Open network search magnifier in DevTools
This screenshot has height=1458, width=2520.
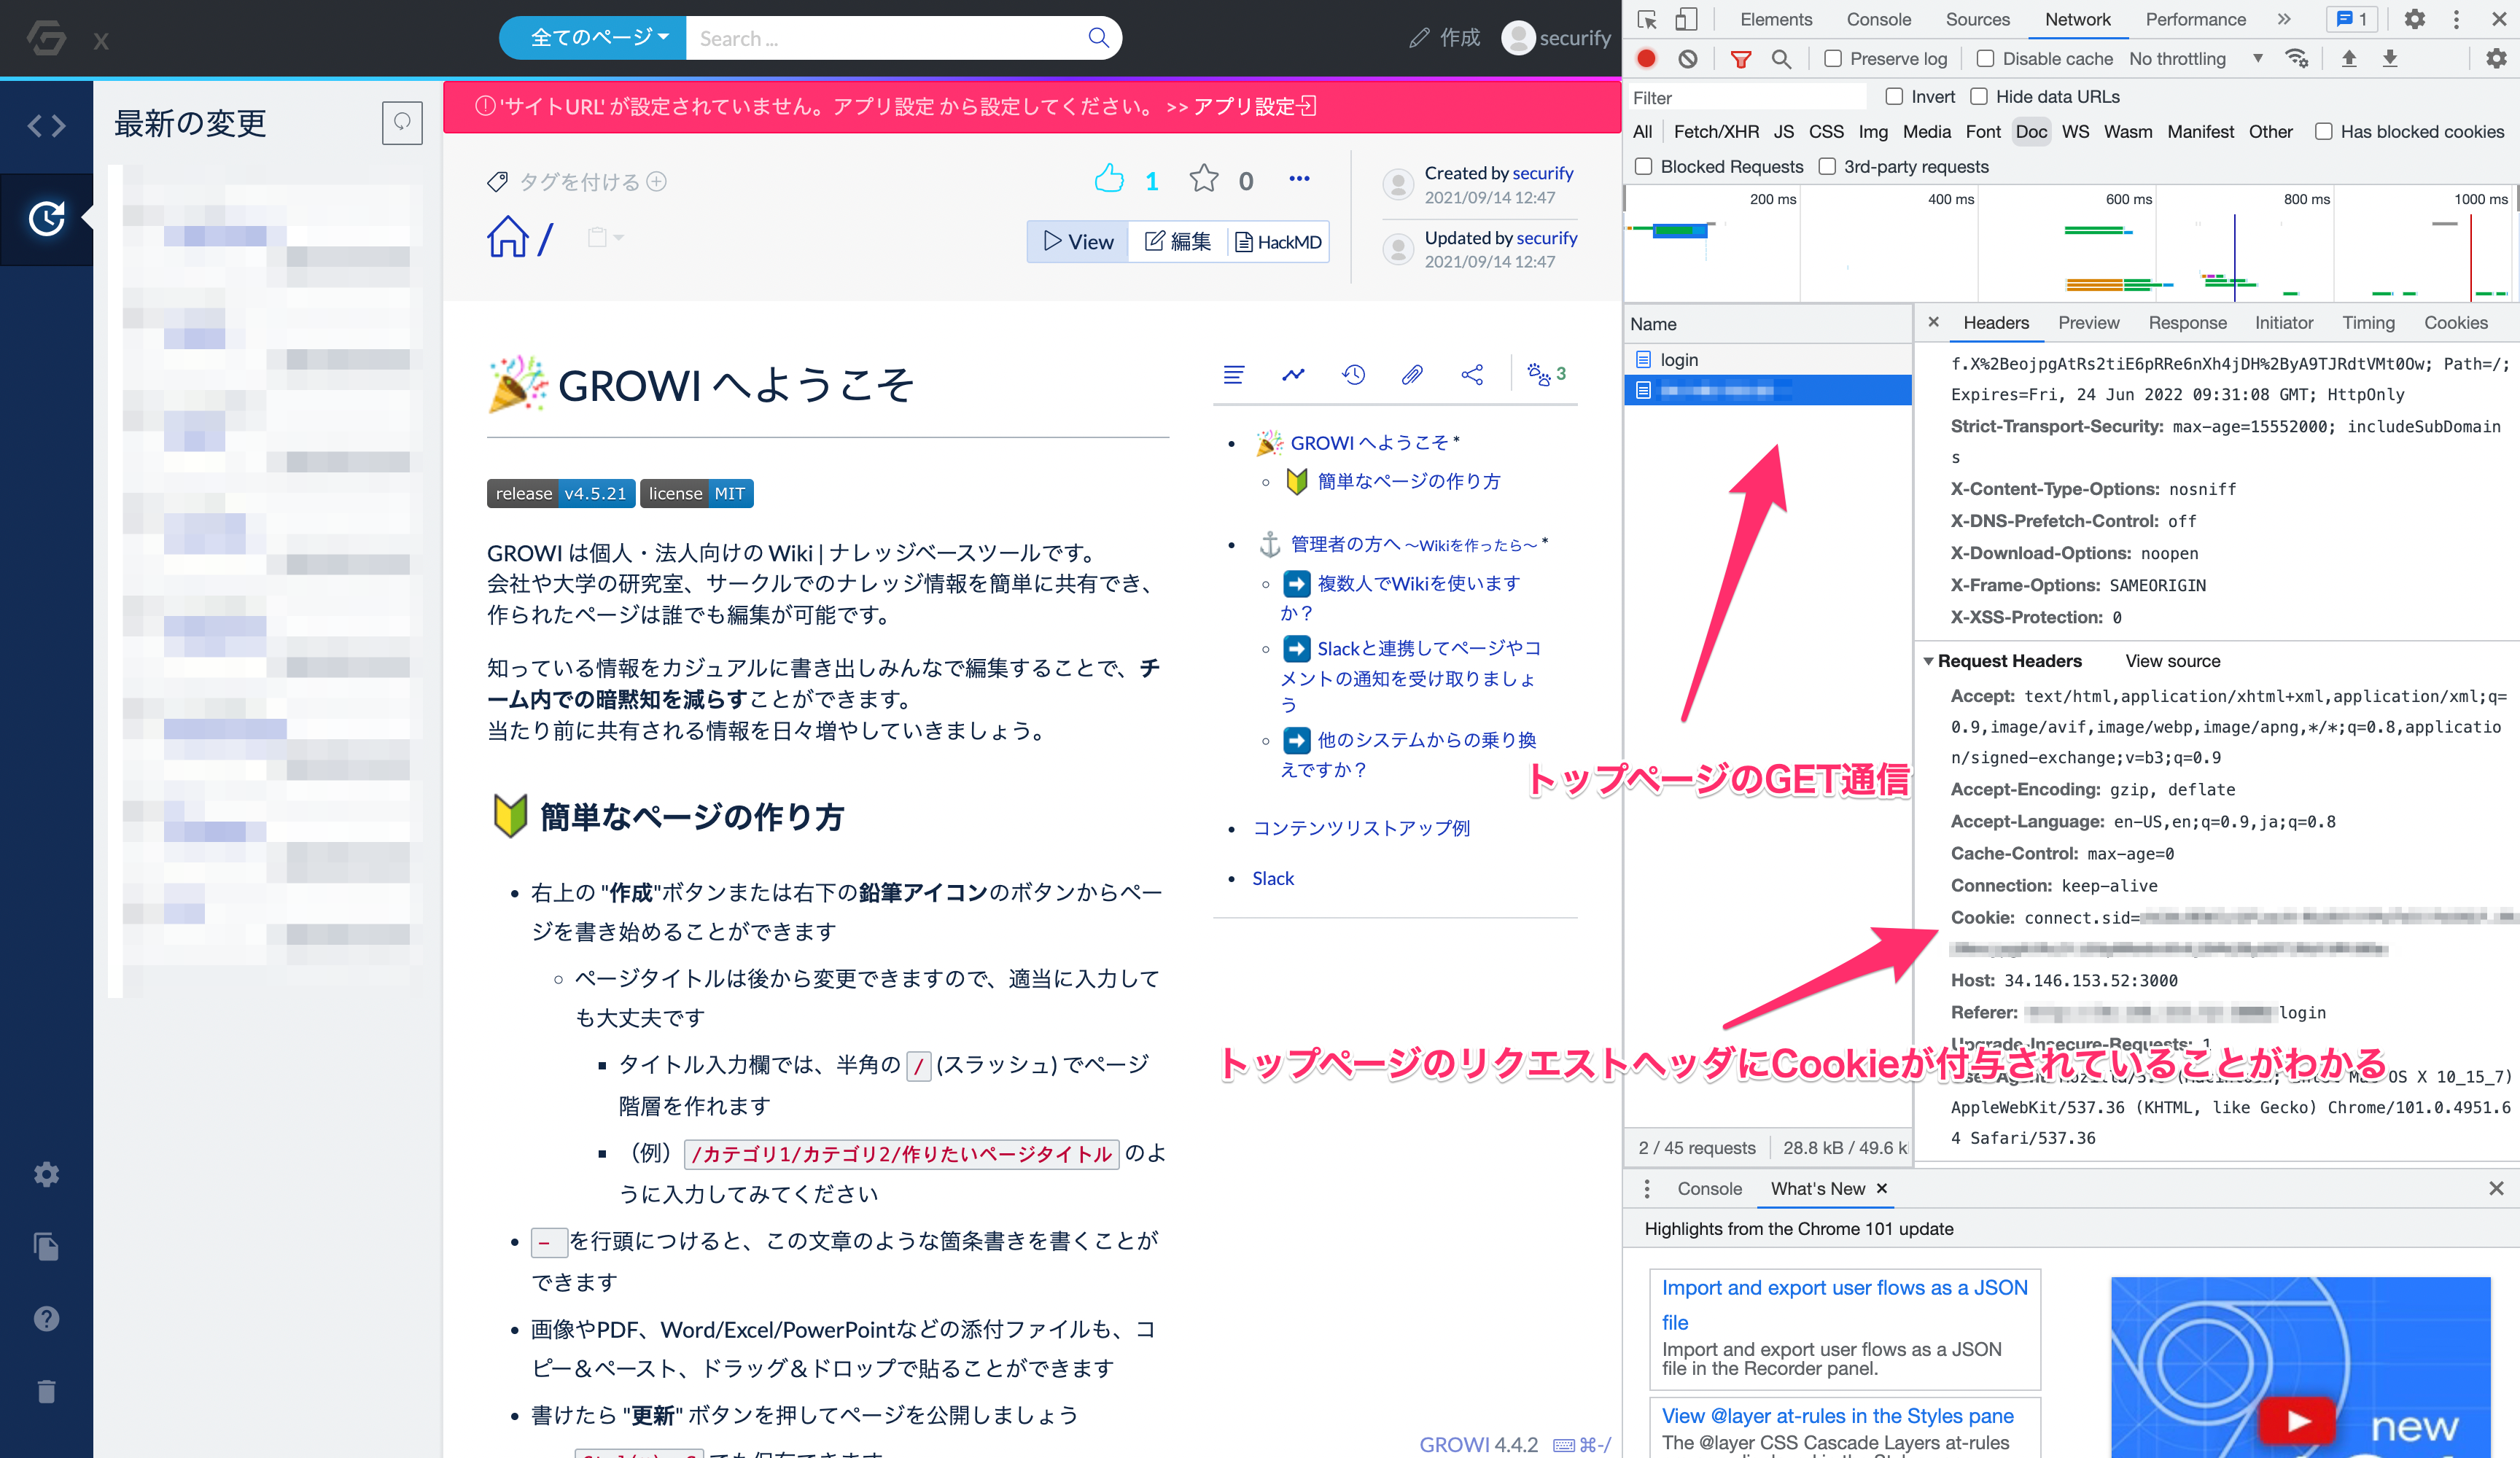[1781, 59]
